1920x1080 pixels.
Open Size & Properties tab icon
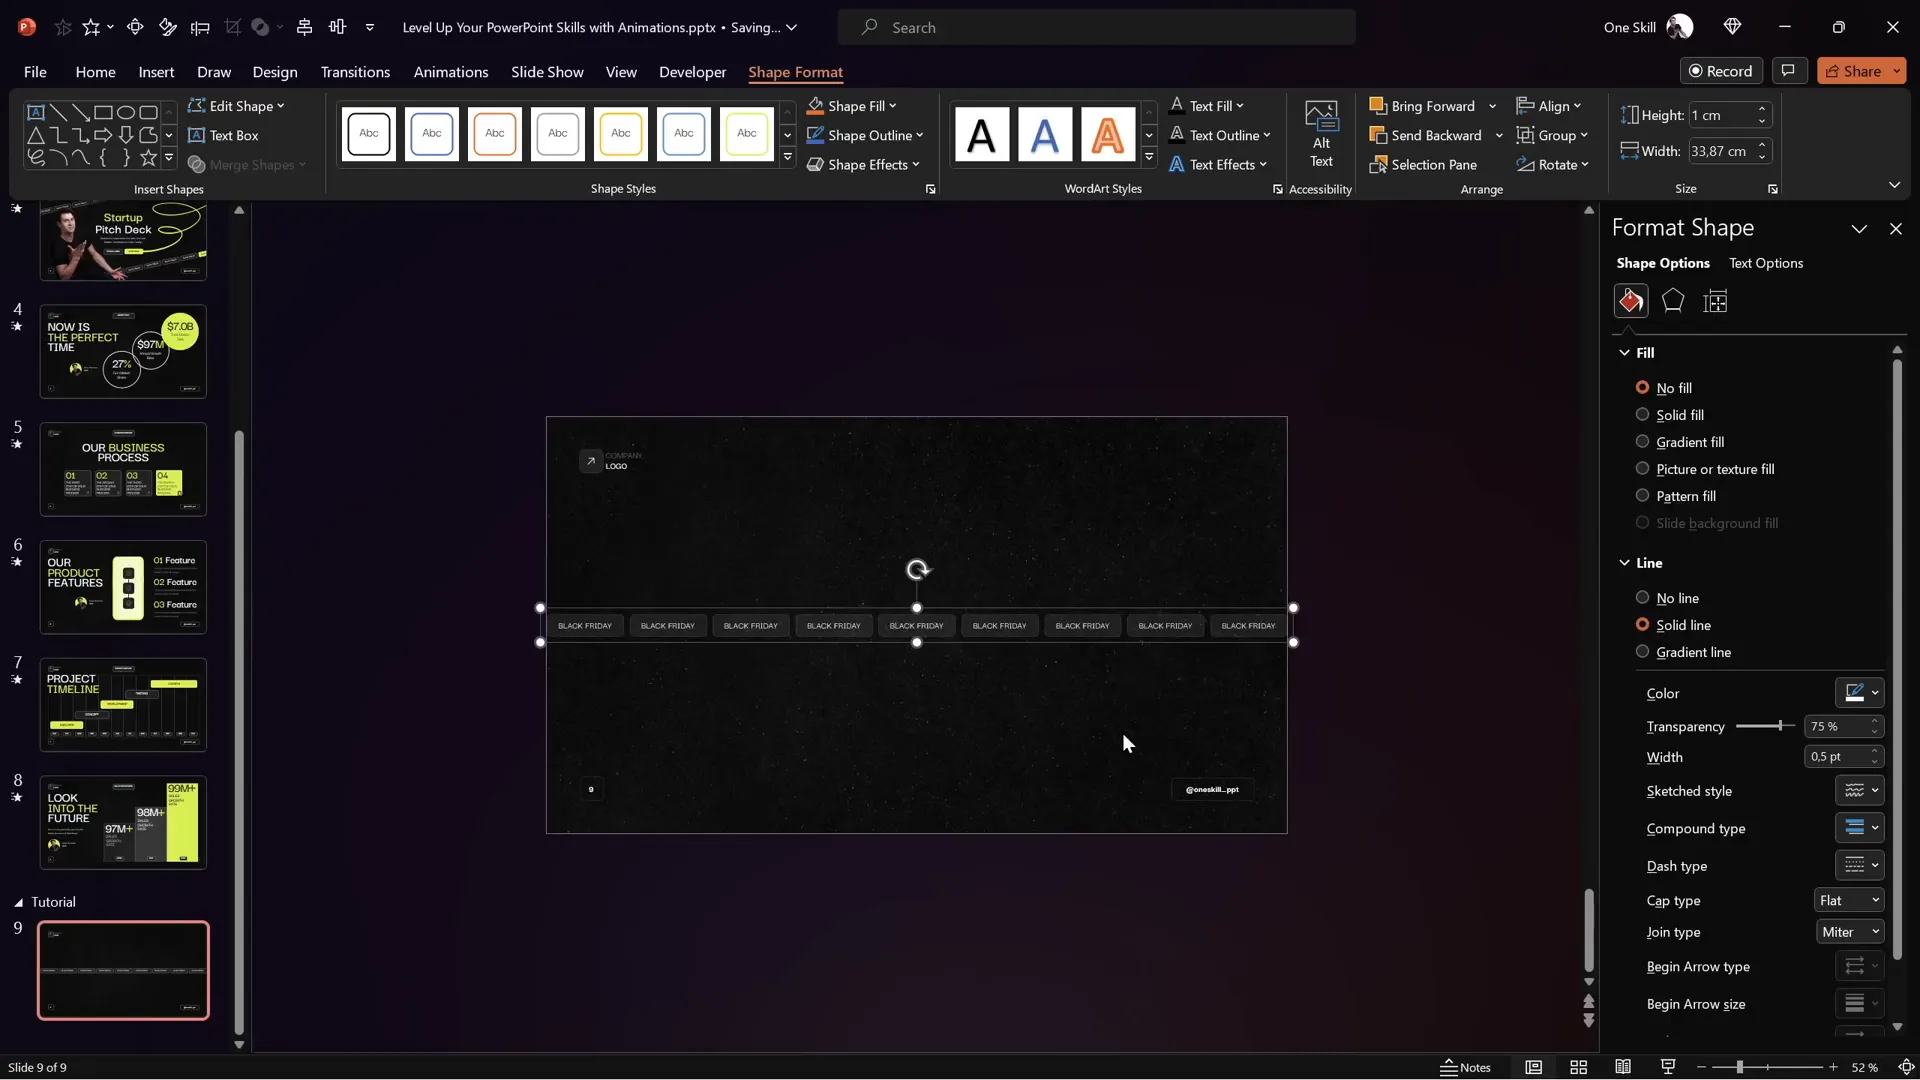1715,301
